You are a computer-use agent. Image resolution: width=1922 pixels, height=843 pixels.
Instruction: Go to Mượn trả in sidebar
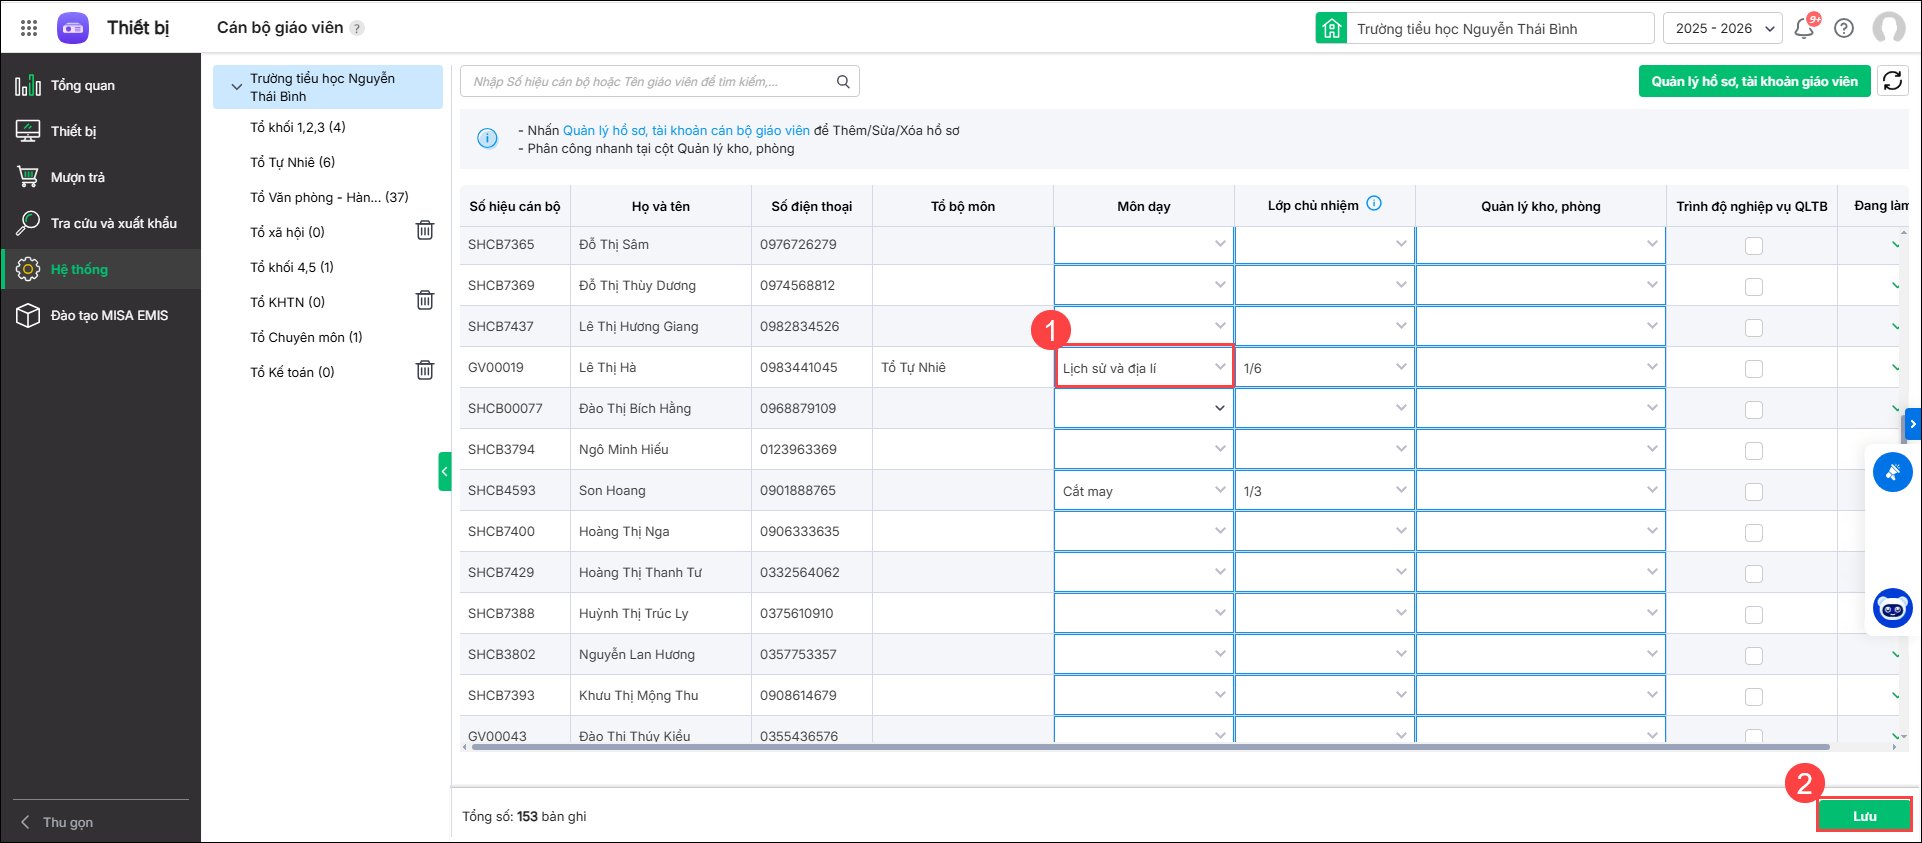(77, 177)
